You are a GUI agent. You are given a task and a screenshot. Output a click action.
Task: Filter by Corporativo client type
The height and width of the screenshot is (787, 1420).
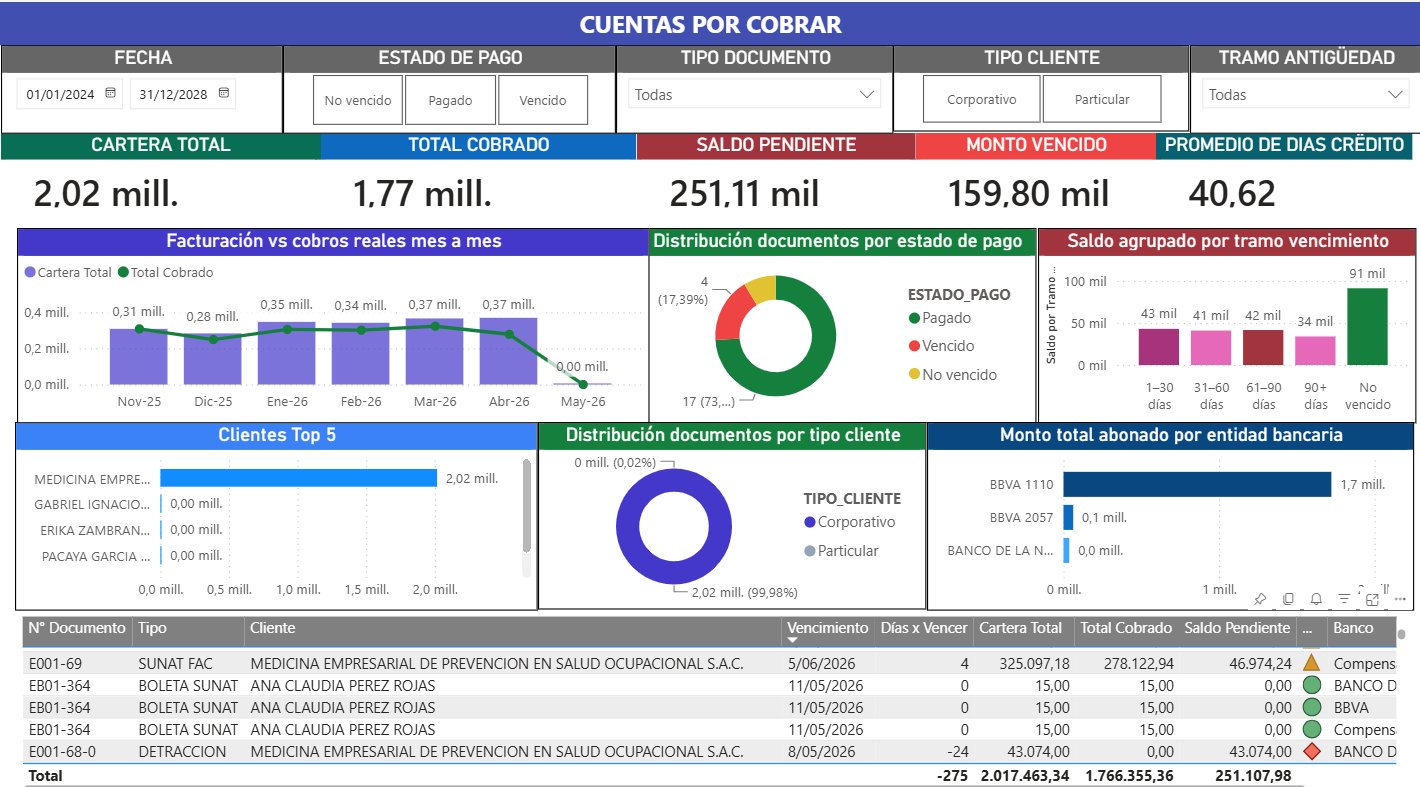click(x=981, y=99)
